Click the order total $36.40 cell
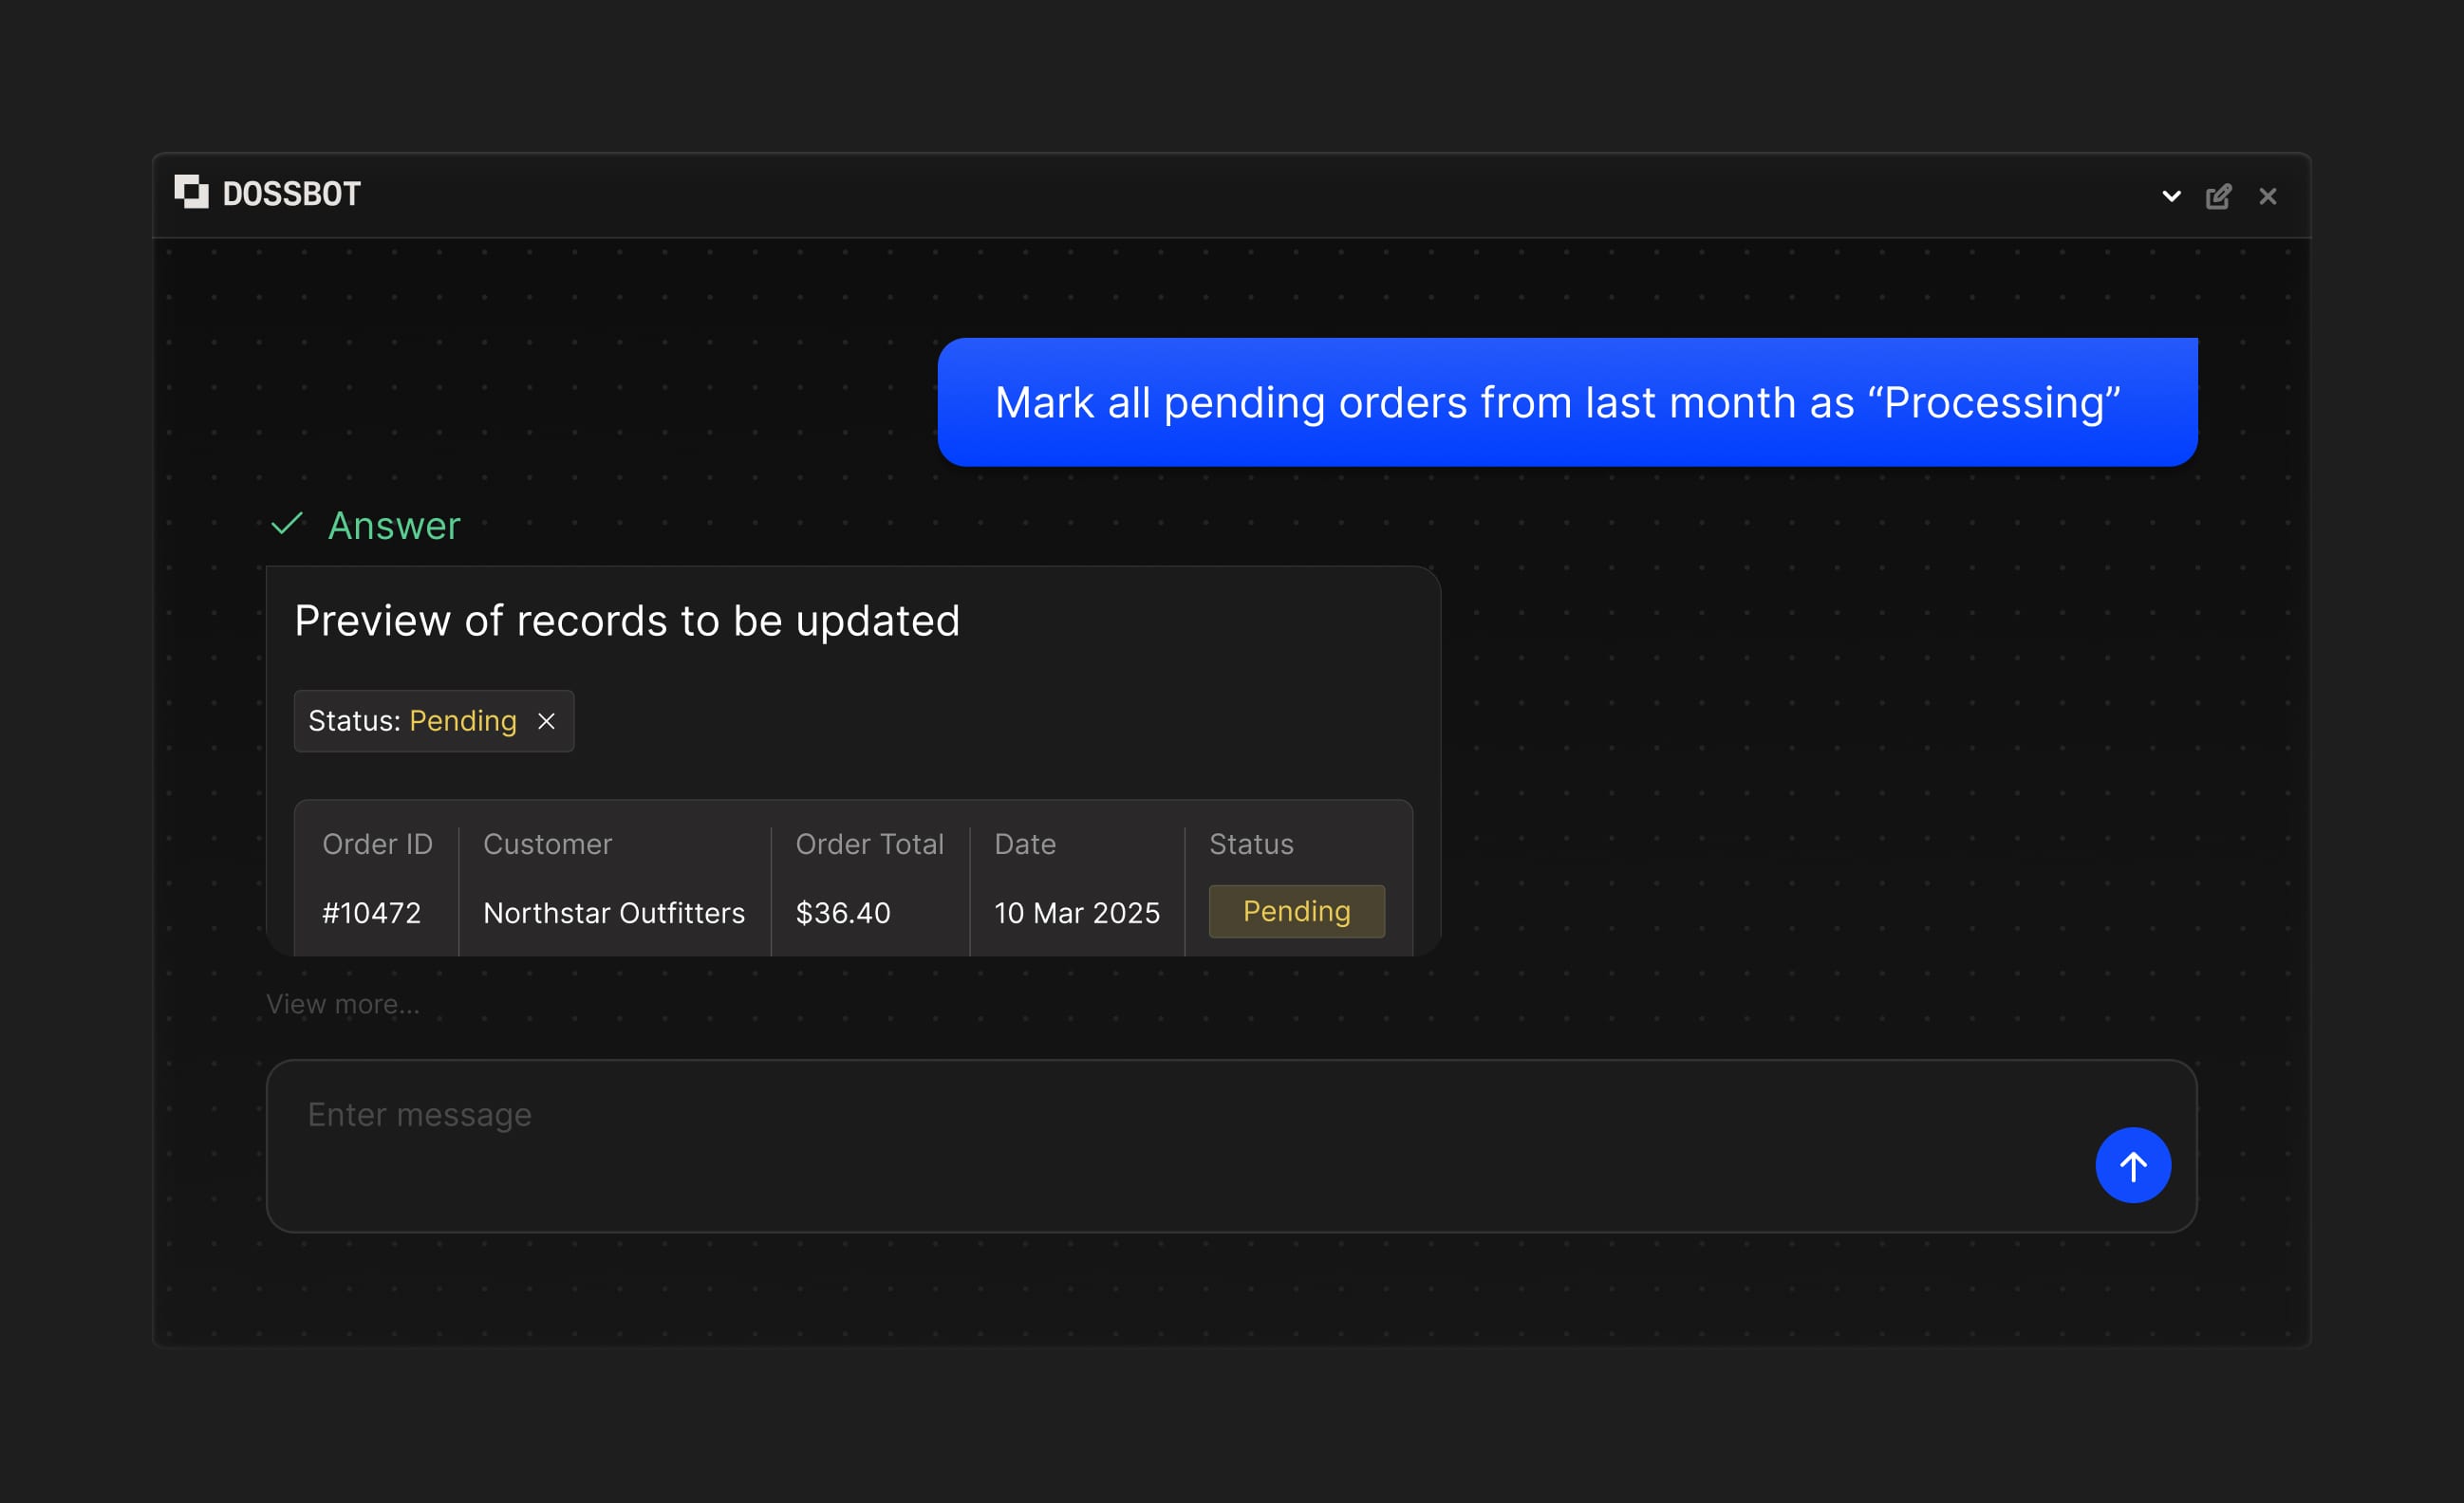The image size is (2464, 1503). (x=843, y=912)
